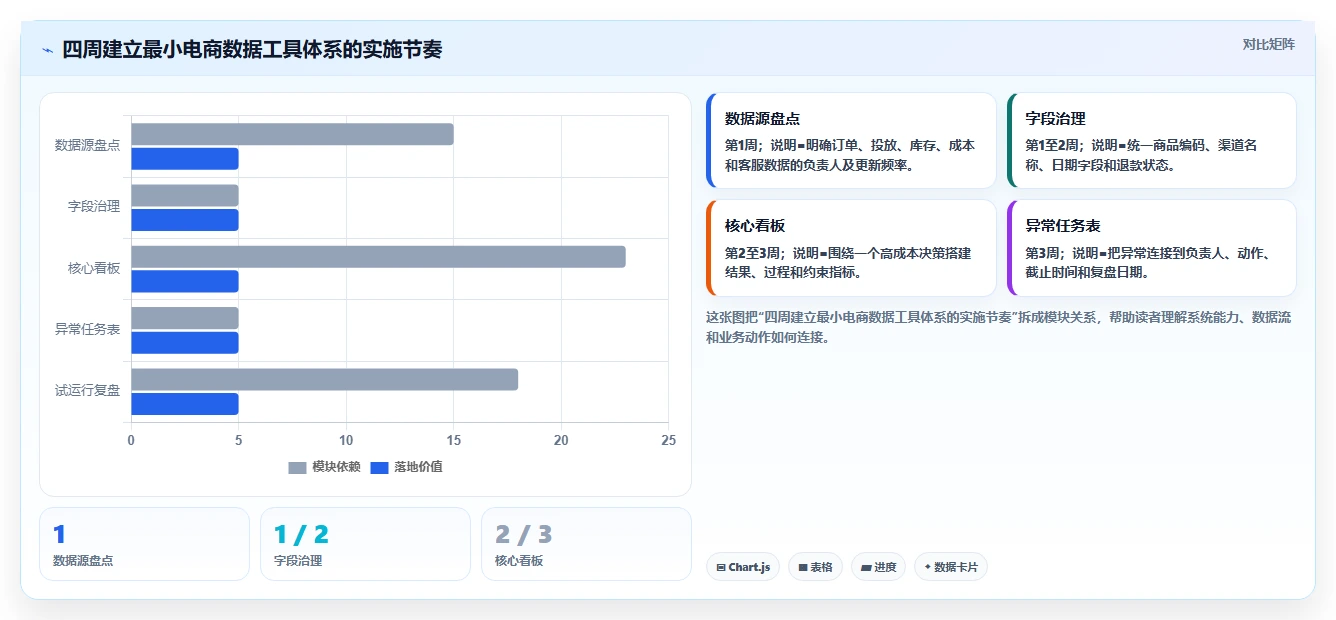This screenshot has width=1336, height=620.
Task: Open the 数据源盘点 description card
Action: click(x=851, y=141)
